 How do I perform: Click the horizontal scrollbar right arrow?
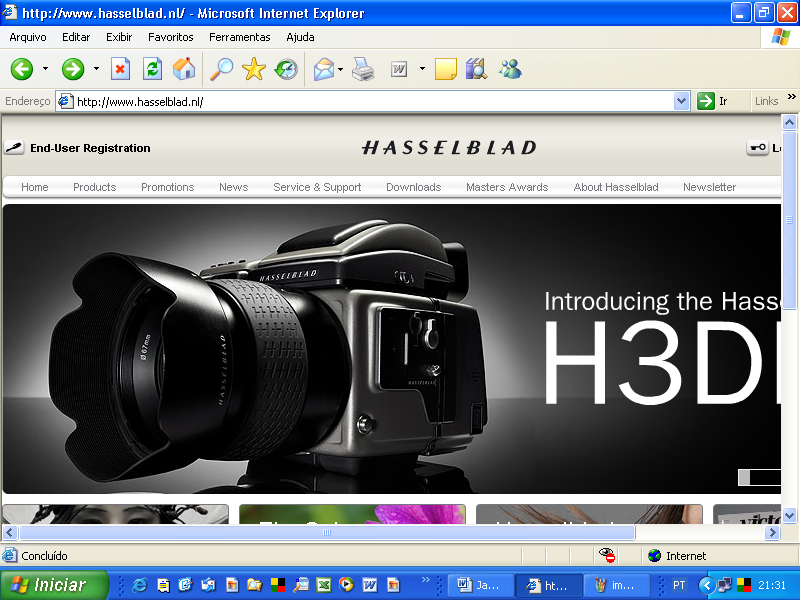coord(772,533)
